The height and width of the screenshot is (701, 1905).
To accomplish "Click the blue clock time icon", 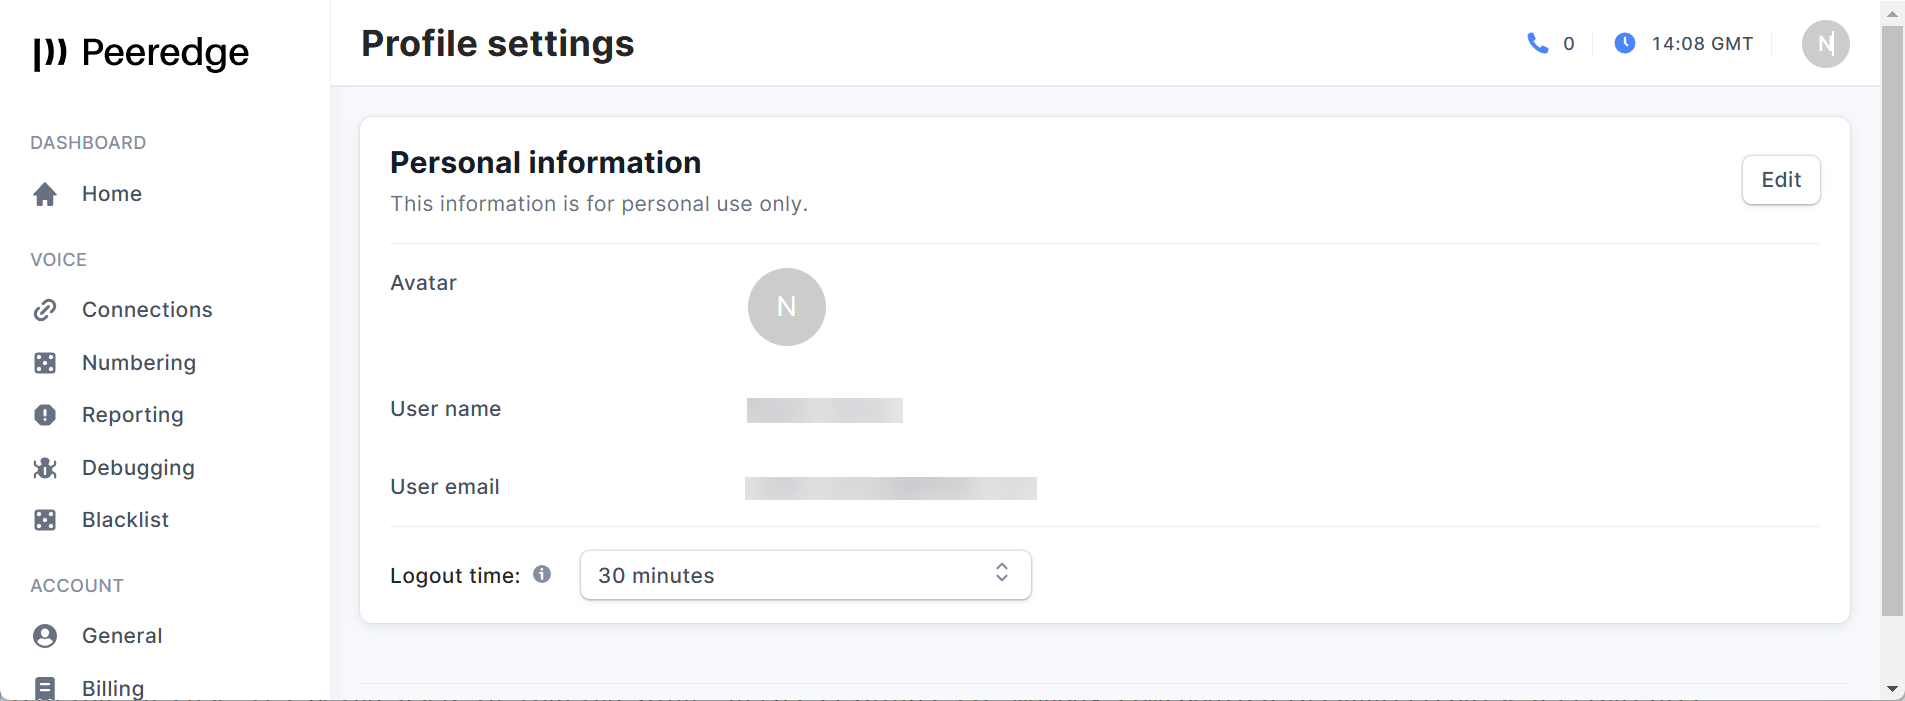I will 1625,43.
